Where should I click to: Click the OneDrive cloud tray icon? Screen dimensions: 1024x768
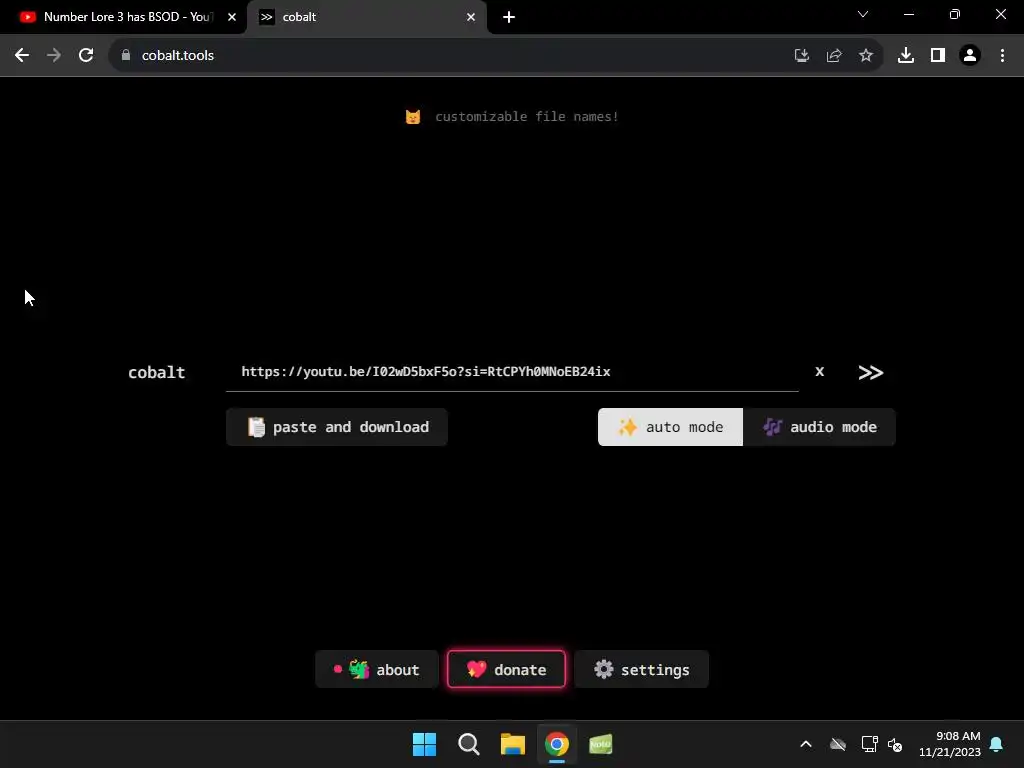coord(838,744)
